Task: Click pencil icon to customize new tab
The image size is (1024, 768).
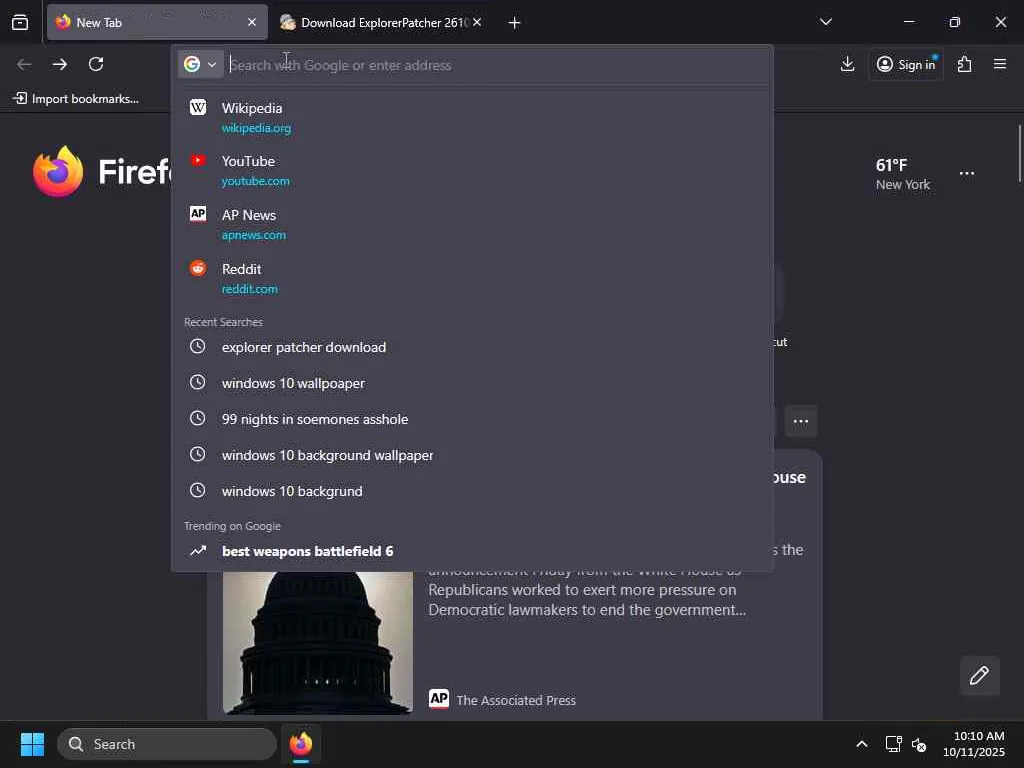Action: pos(979,675)
